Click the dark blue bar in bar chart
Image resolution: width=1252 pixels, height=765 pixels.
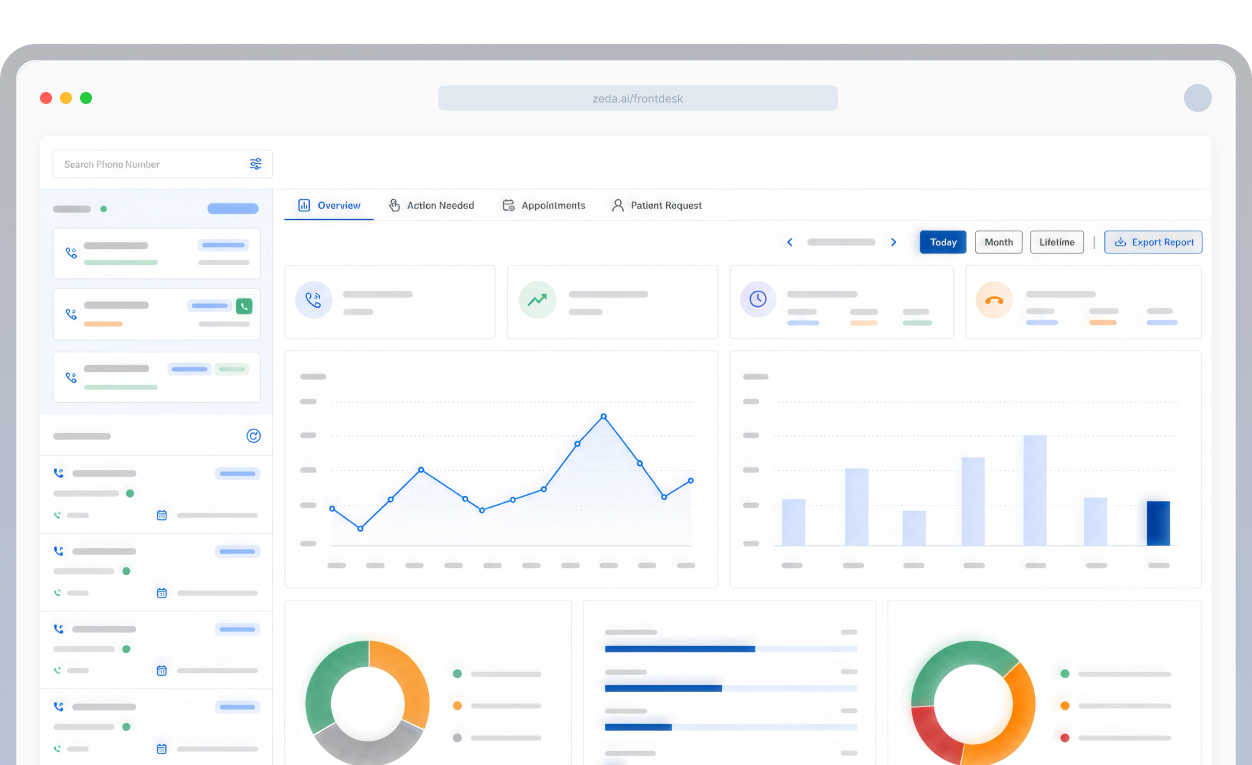tap(1158, 523)
